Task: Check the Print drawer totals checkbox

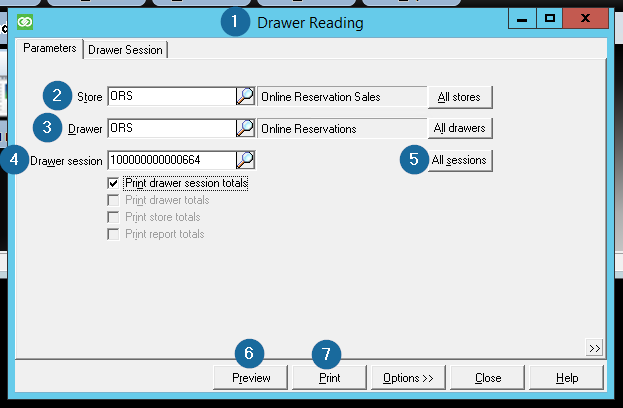Action: (113, 200)
